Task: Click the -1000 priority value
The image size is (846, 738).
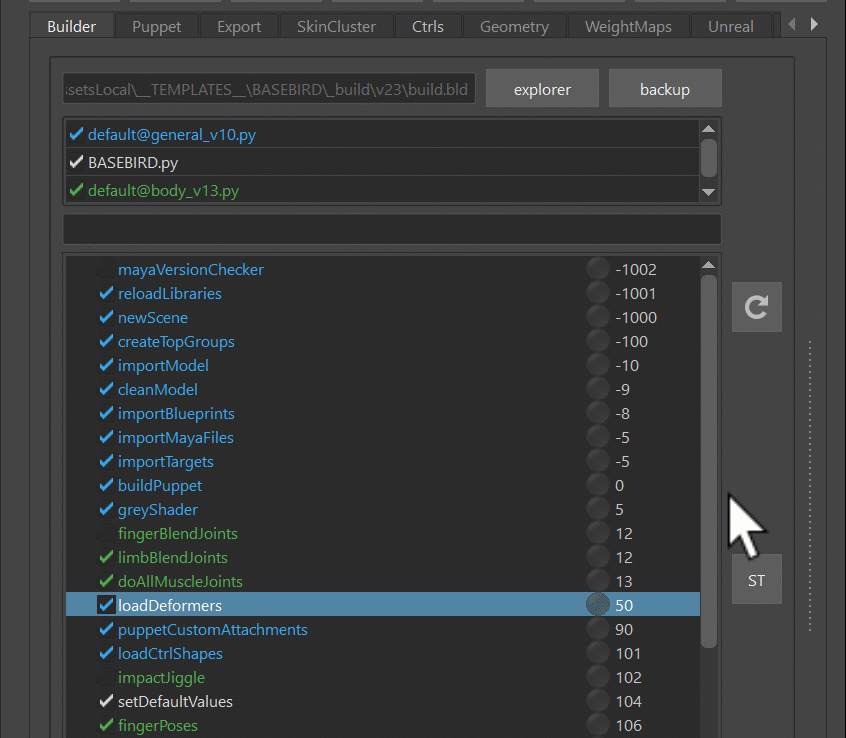Action: tap(636, 317)
